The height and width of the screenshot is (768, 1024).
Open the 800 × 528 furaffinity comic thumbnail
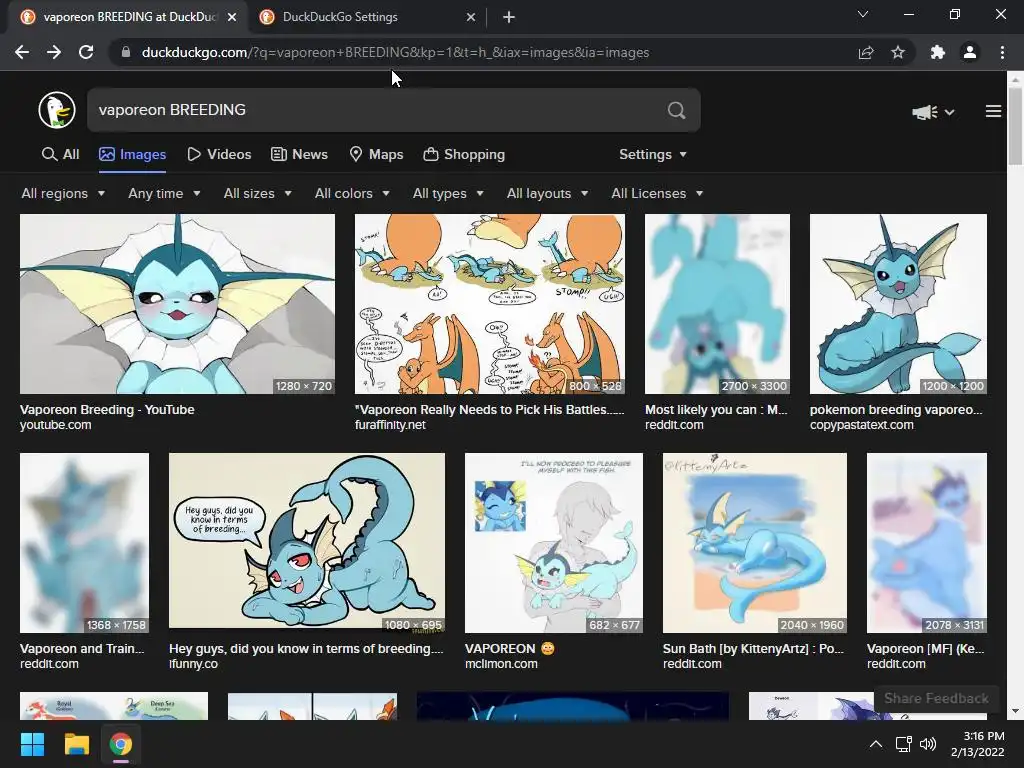coord(489,304)
